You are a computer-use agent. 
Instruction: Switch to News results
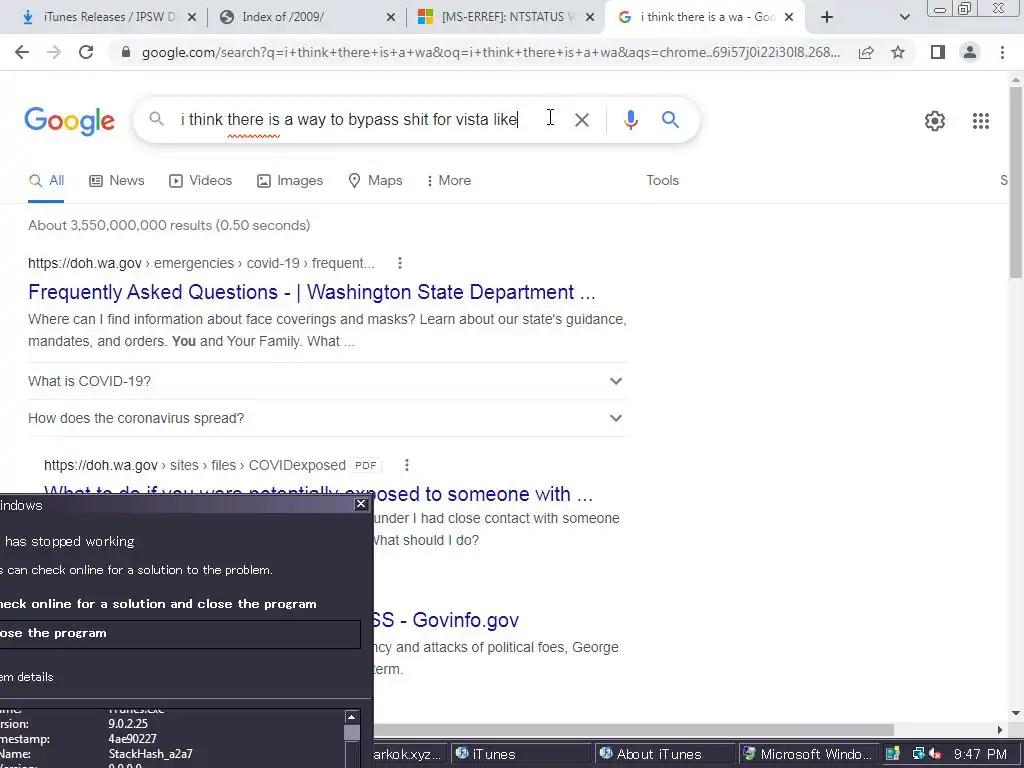117,181
